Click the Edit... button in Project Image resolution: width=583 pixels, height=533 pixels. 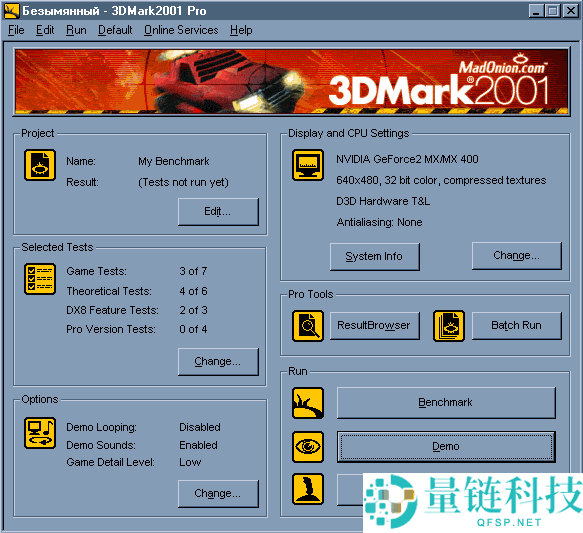click(218, 211)
